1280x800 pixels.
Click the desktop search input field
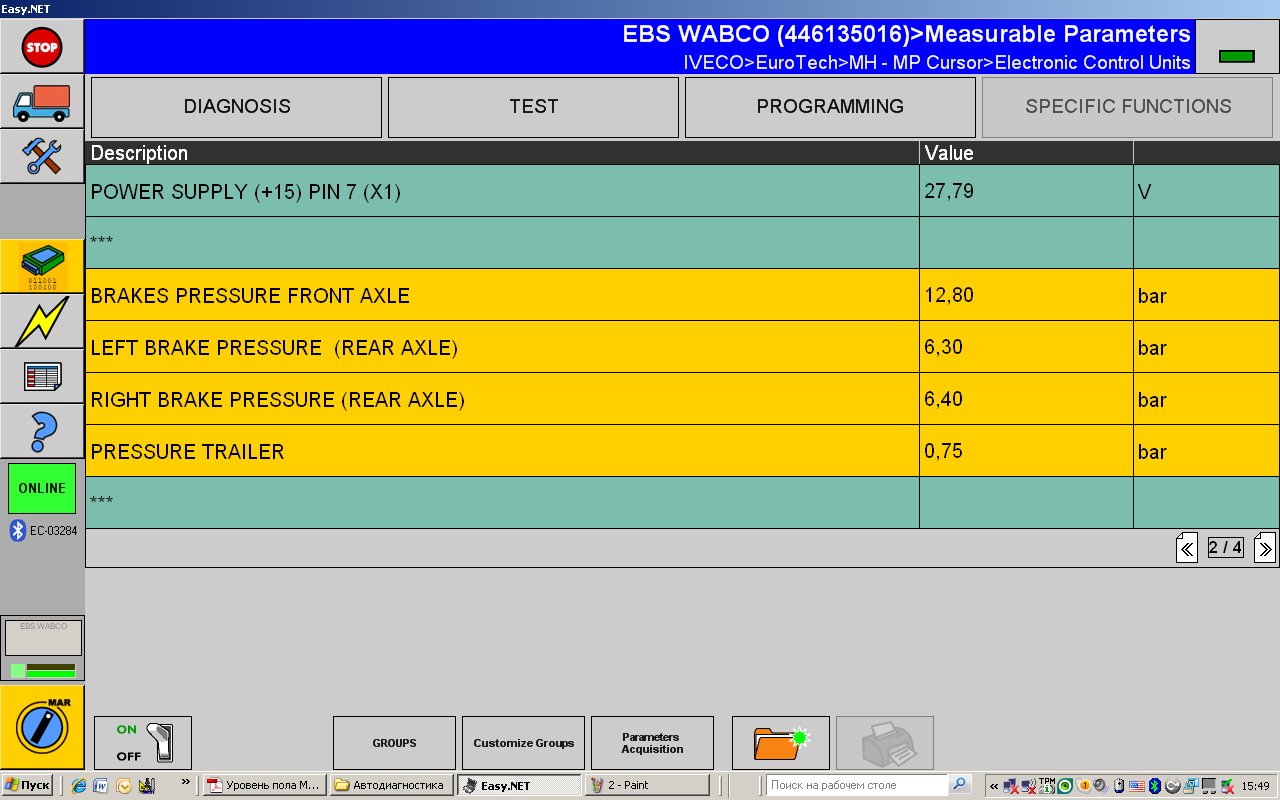[856, 785]
